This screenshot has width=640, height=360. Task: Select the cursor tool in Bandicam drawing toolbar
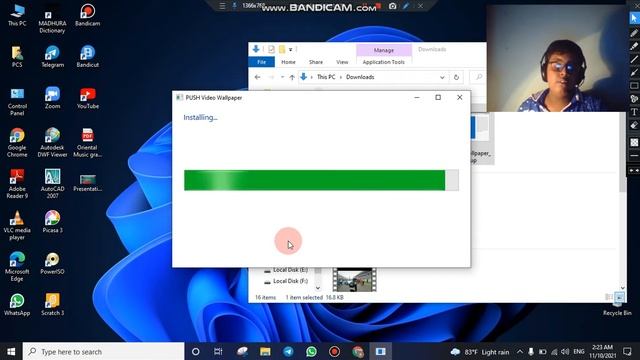634,18
